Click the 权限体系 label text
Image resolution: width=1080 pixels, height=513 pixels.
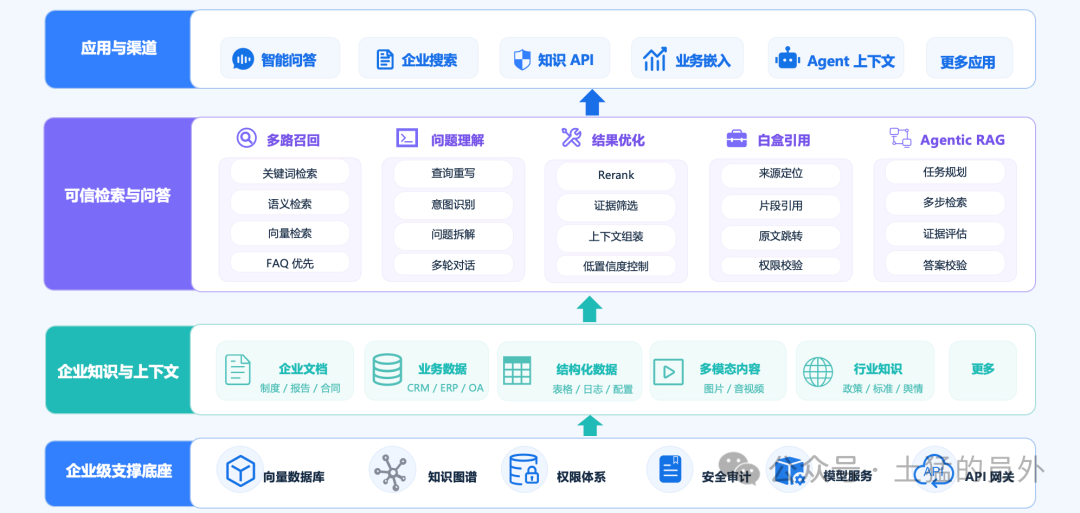pyautogui.click(x=581, y=477)
